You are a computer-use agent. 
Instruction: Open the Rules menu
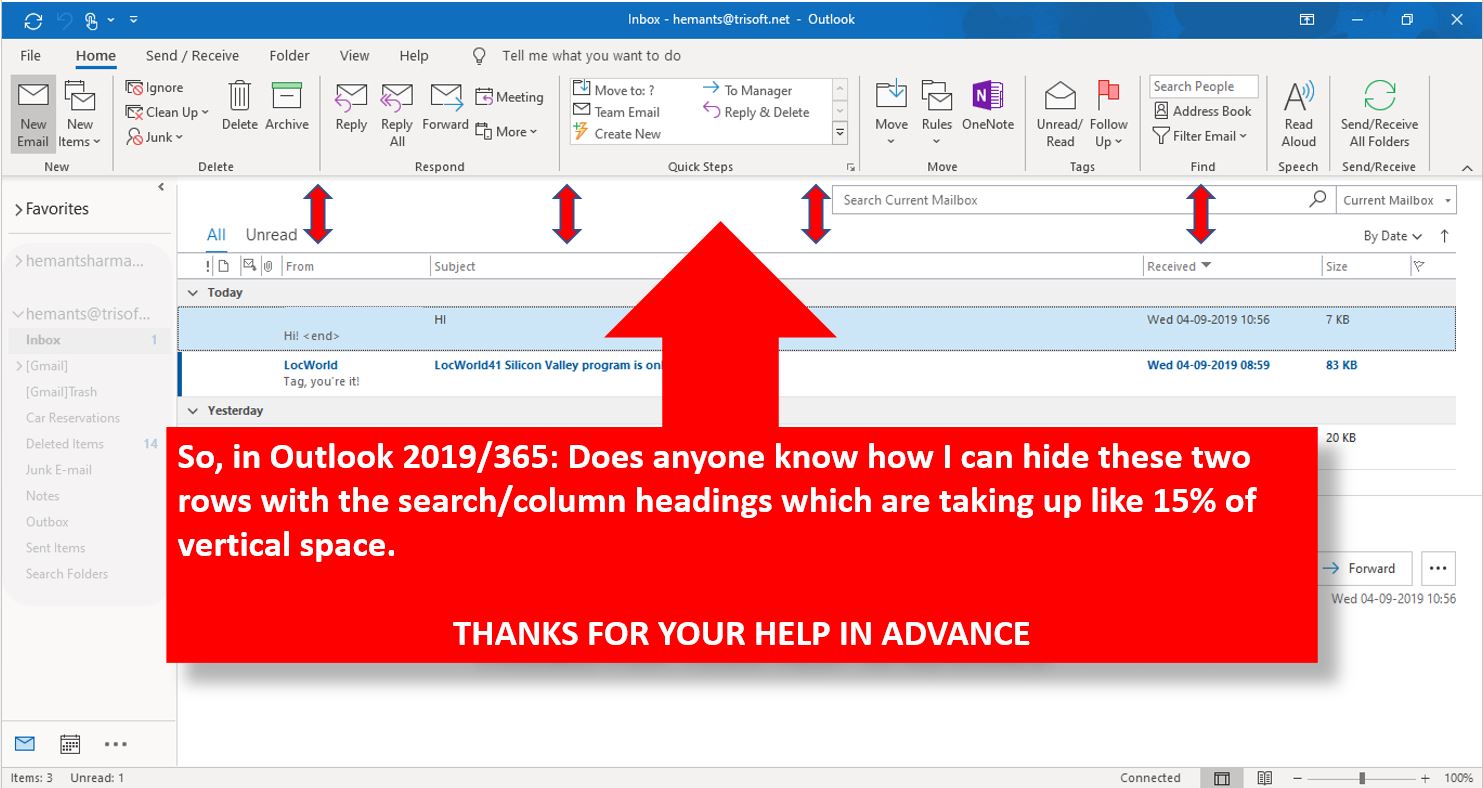tap(937, 113)
